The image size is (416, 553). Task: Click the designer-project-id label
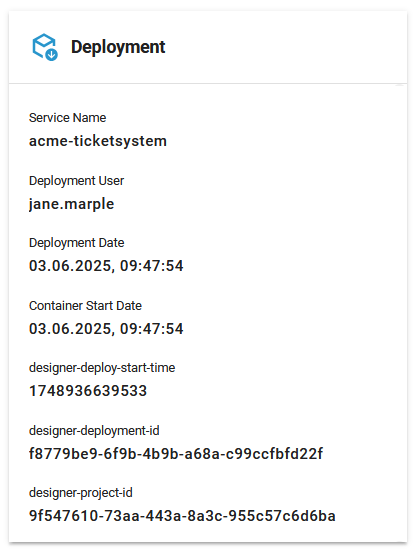[81, 493]
